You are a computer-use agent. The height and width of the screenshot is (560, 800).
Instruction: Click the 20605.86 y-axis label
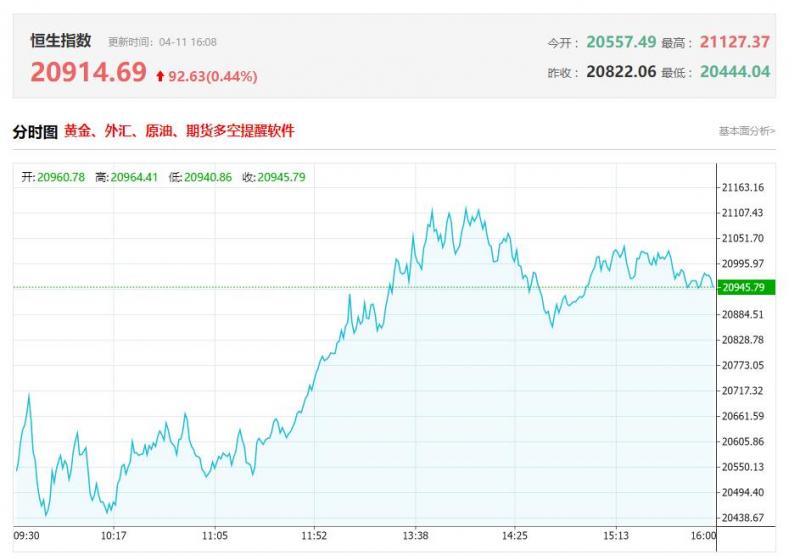(x=743, y=442)
